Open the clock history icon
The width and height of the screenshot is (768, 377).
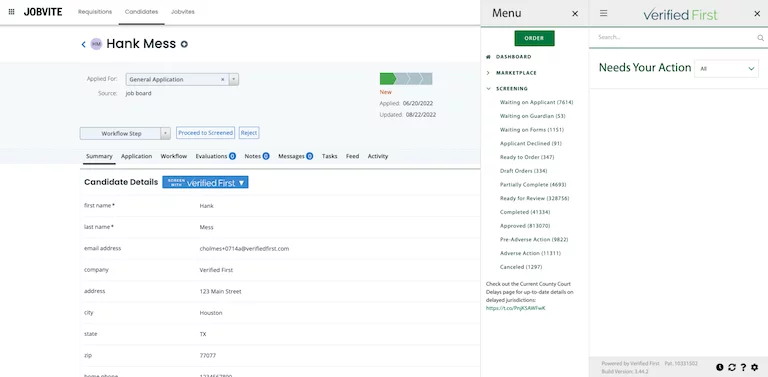point(720,367)
